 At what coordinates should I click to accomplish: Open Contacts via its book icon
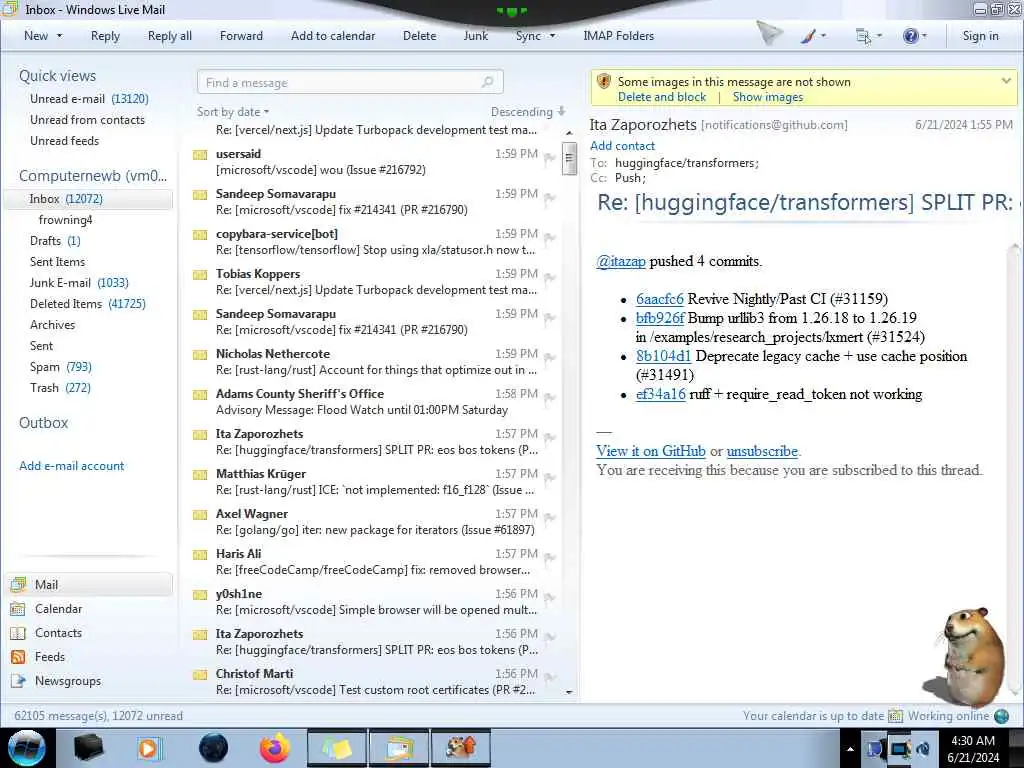(18, 633)
